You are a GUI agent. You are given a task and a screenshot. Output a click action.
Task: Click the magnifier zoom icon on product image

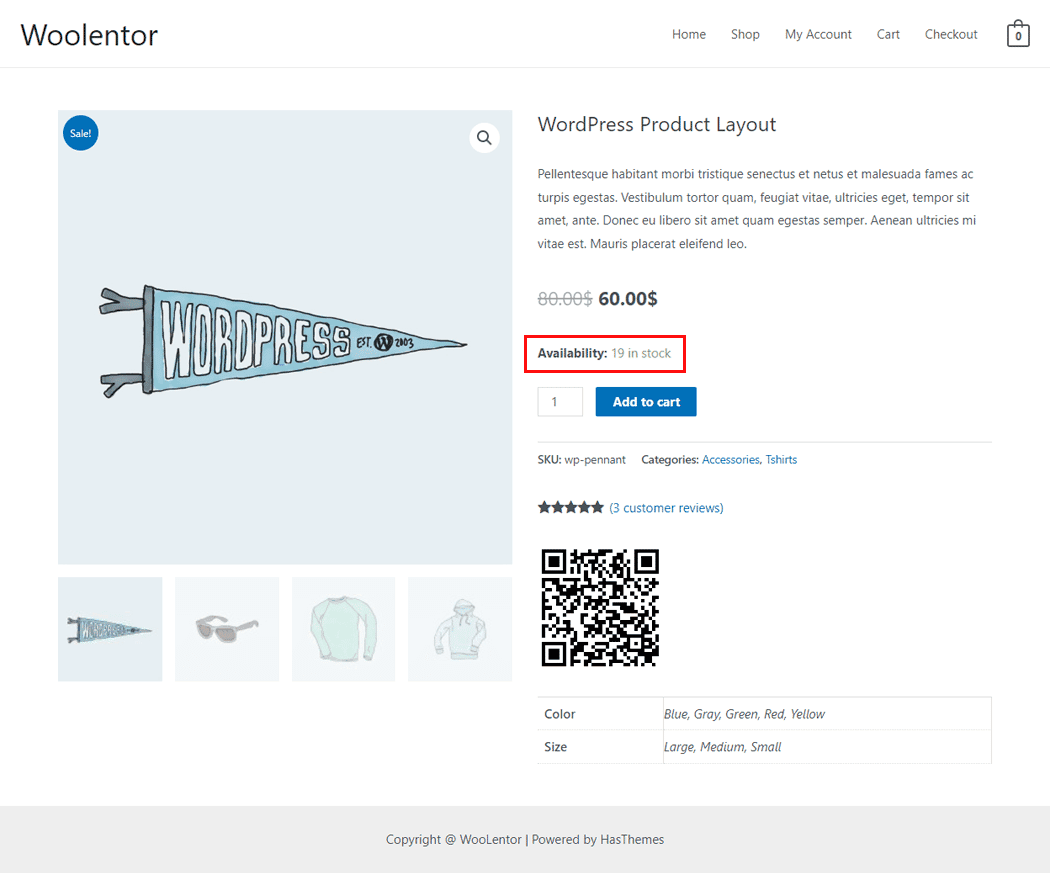pyautogui.click(x=484, y=138)
